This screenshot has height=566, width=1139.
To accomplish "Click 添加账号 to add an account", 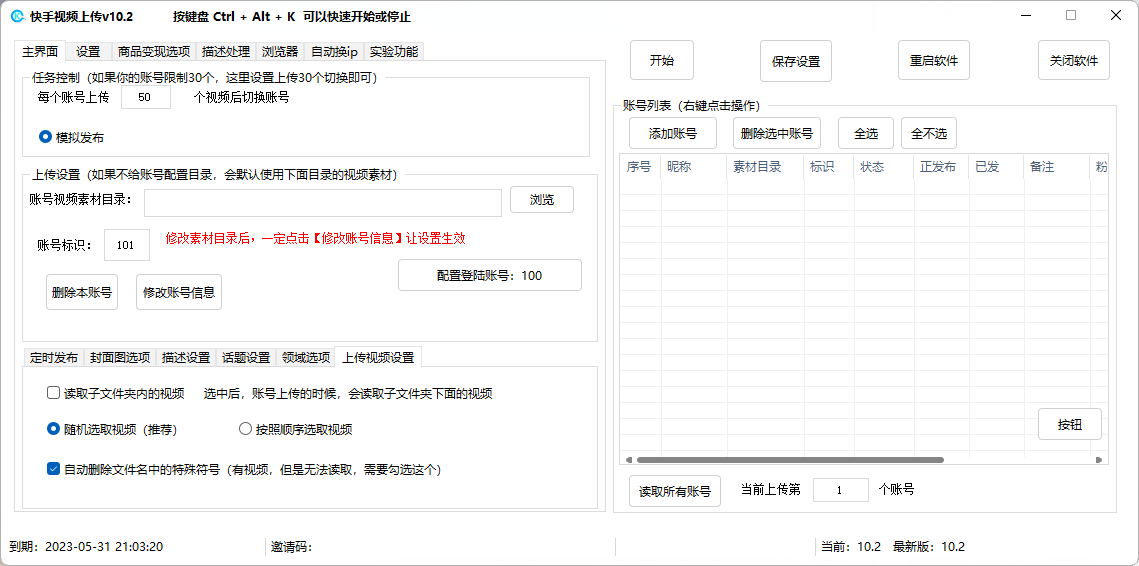I will pos(672,133).
